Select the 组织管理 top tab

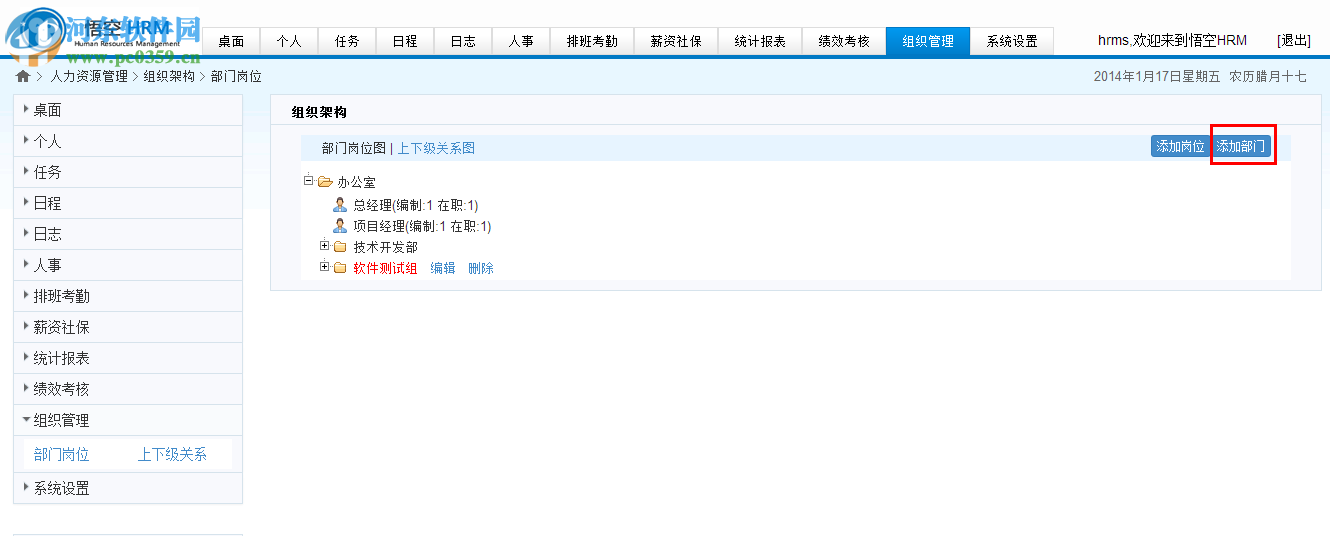click(x=928, y=42)
